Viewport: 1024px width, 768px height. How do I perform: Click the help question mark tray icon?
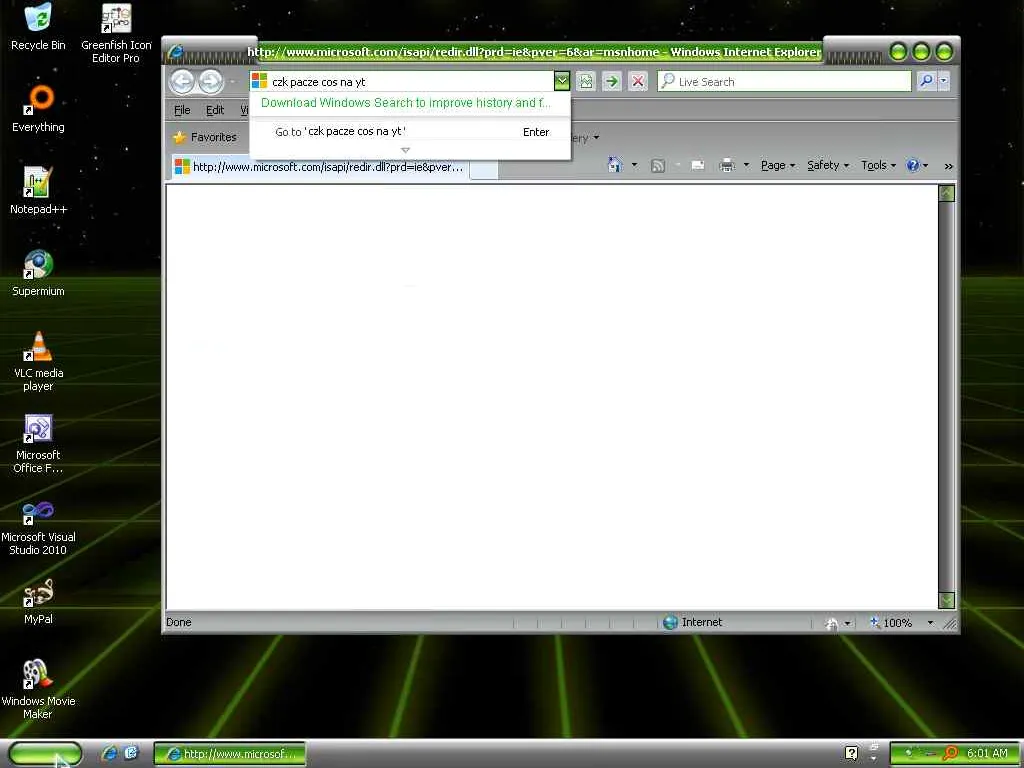click(x=851, y=754)
